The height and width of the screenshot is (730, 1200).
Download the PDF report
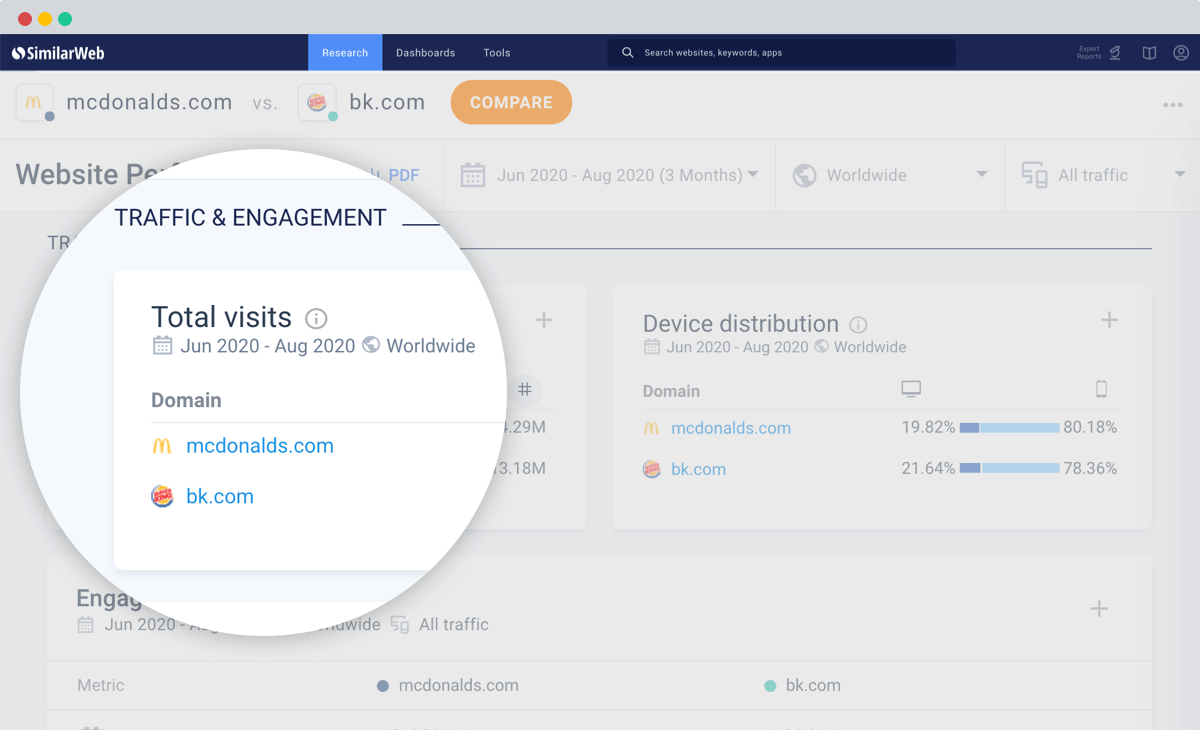[x=403, y=175]
